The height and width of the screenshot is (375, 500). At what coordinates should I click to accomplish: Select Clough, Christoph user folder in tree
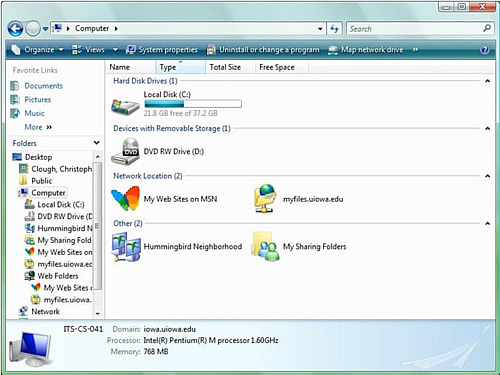pyautogui.click(x=62, y=169)
